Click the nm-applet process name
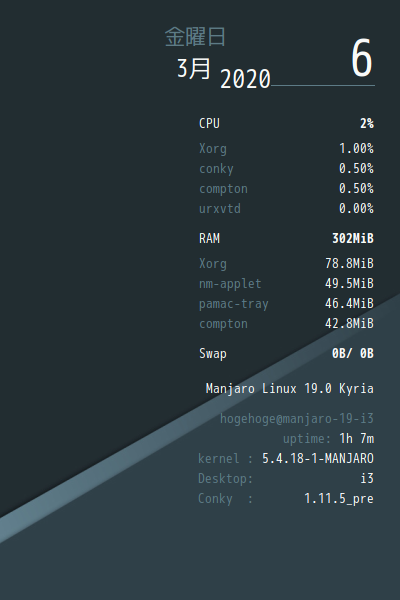Screen dimensions: 400x600 pos(230,284)
